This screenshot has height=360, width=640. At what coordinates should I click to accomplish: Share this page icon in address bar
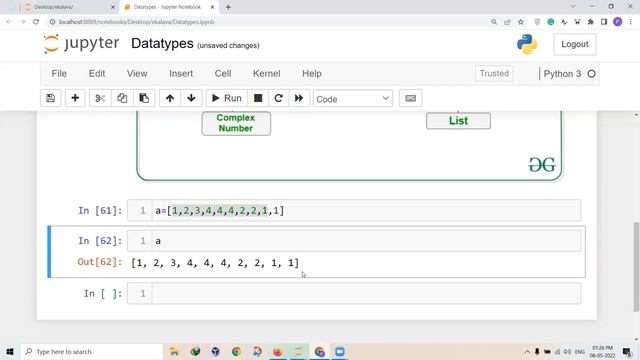(x=507, y=22)
